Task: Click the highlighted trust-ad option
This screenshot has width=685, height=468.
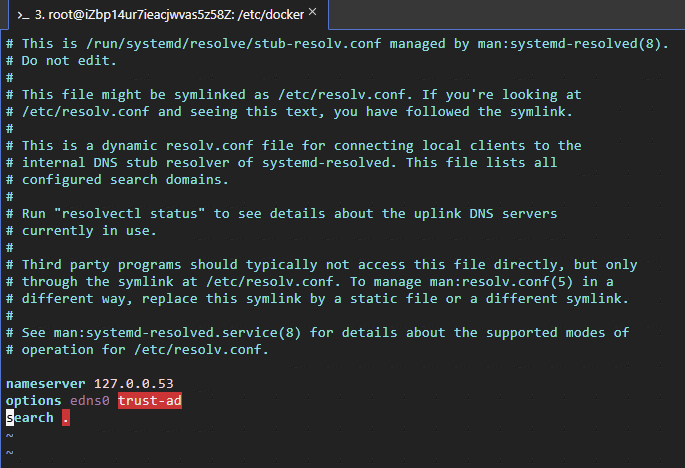Action: pyautogui.click(x=150, y=400)
